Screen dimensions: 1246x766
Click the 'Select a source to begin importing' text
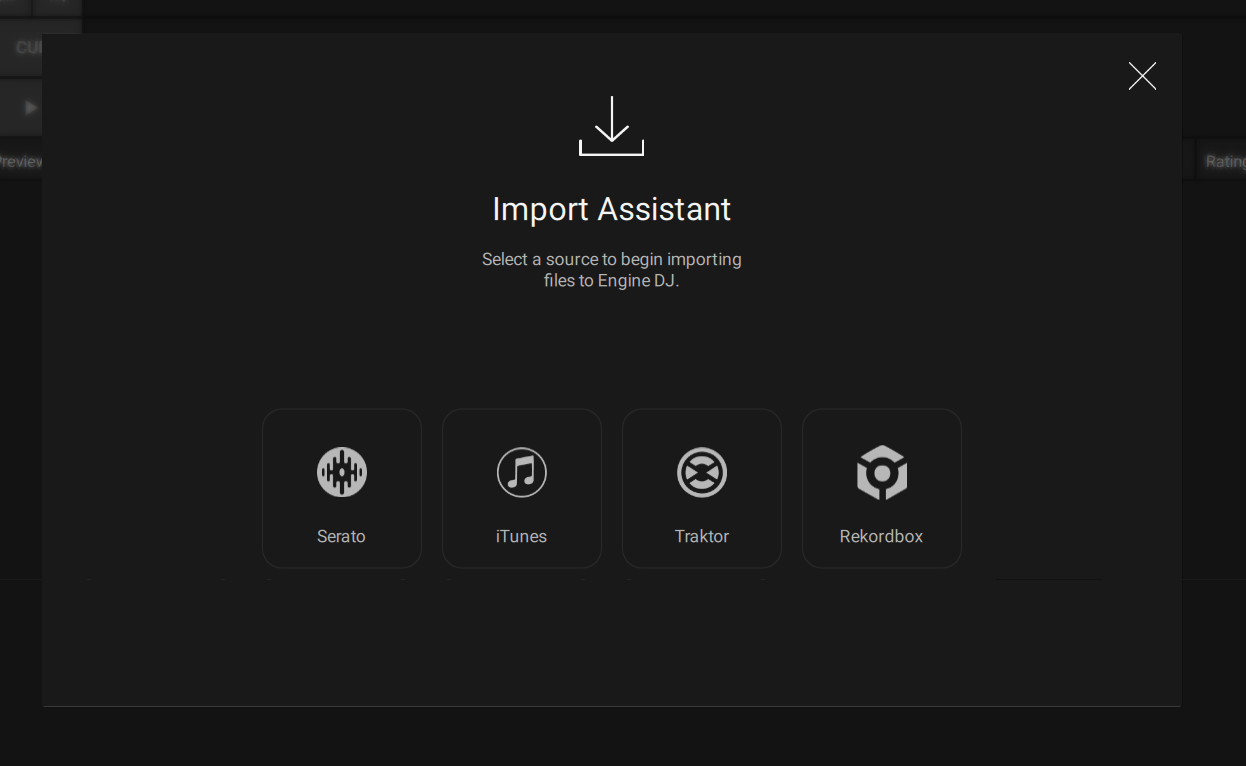tap(612, 259)
